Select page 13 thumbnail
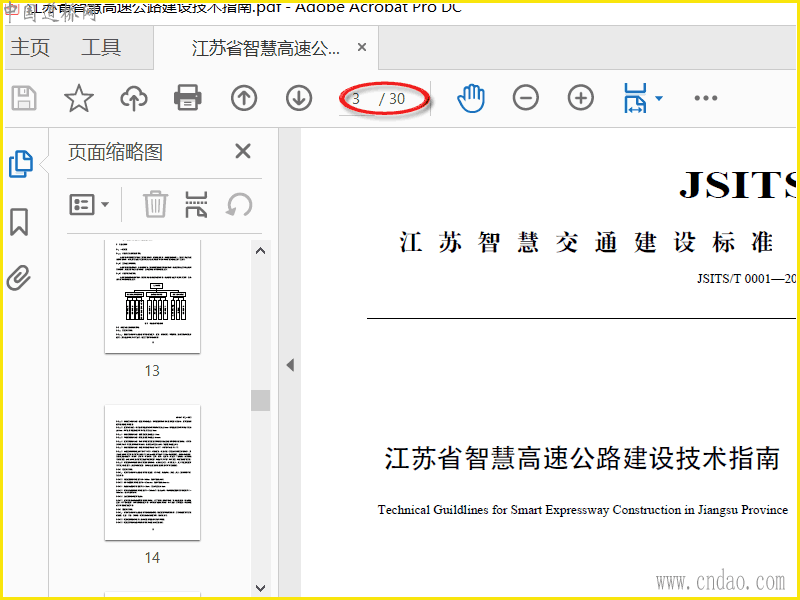The image size is (800, 600). coord(153,297)
